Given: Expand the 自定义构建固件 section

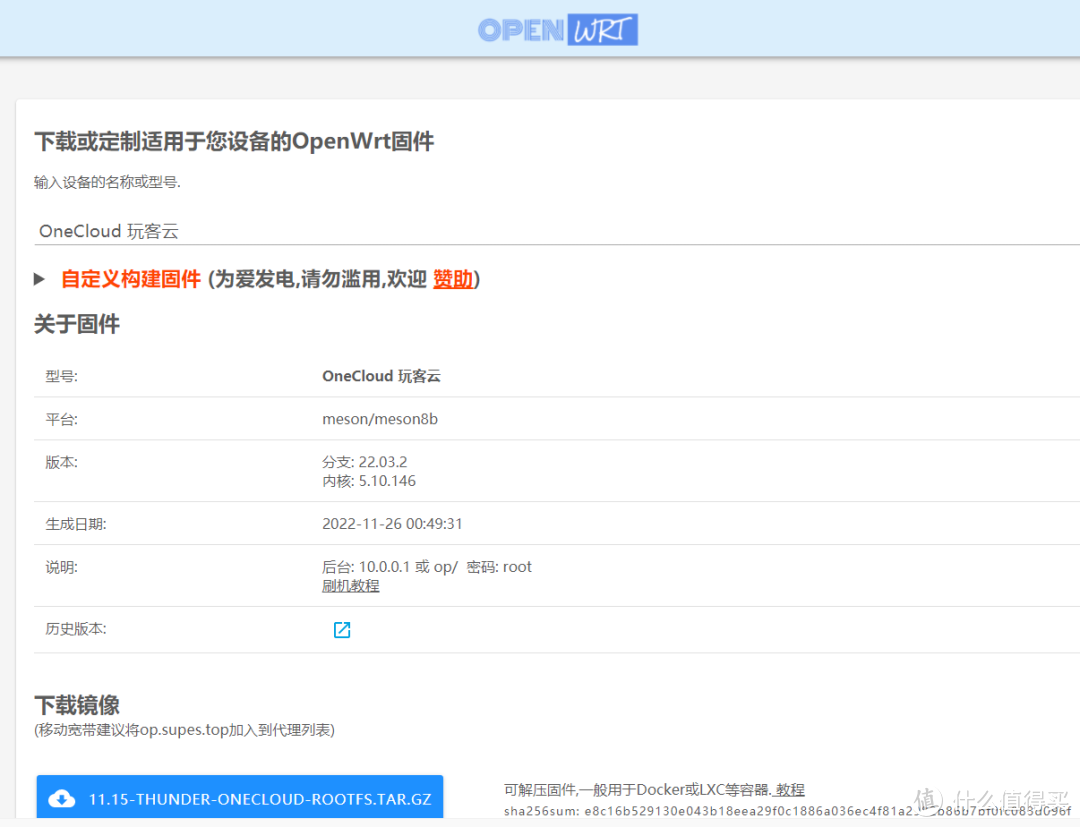Looking at the screenshot, I should click(x=130, y=280).
